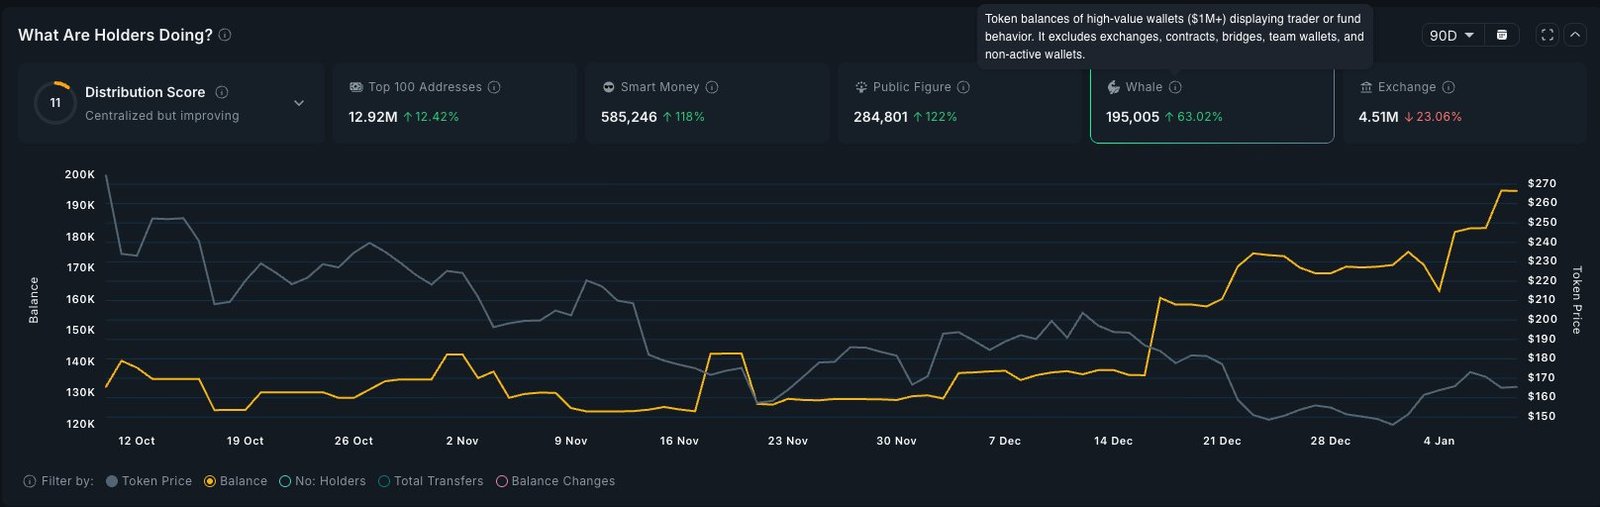The height and width of the screenshot is (507, 1600).
Task: Expand the Distribution Score chevron
Action: 299,103
